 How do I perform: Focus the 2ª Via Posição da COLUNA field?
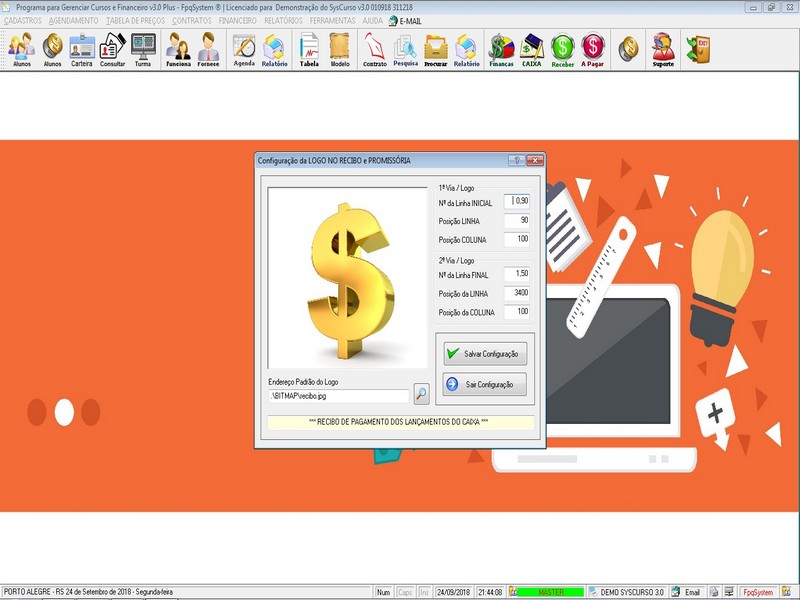pos(517,312)
